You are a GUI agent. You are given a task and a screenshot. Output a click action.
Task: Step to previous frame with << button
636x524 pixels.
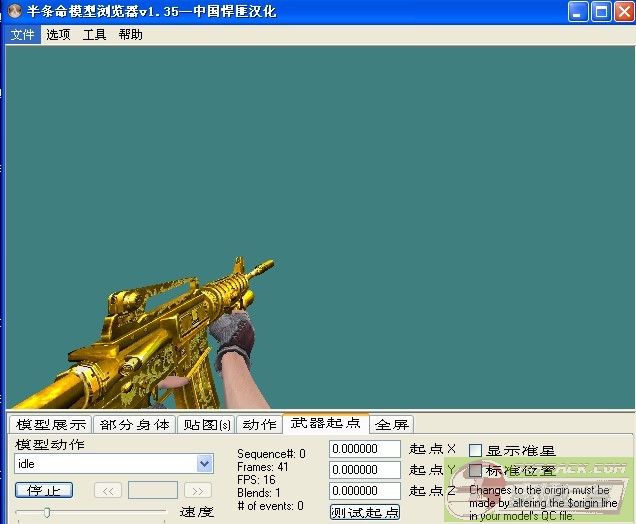[108, 491]
